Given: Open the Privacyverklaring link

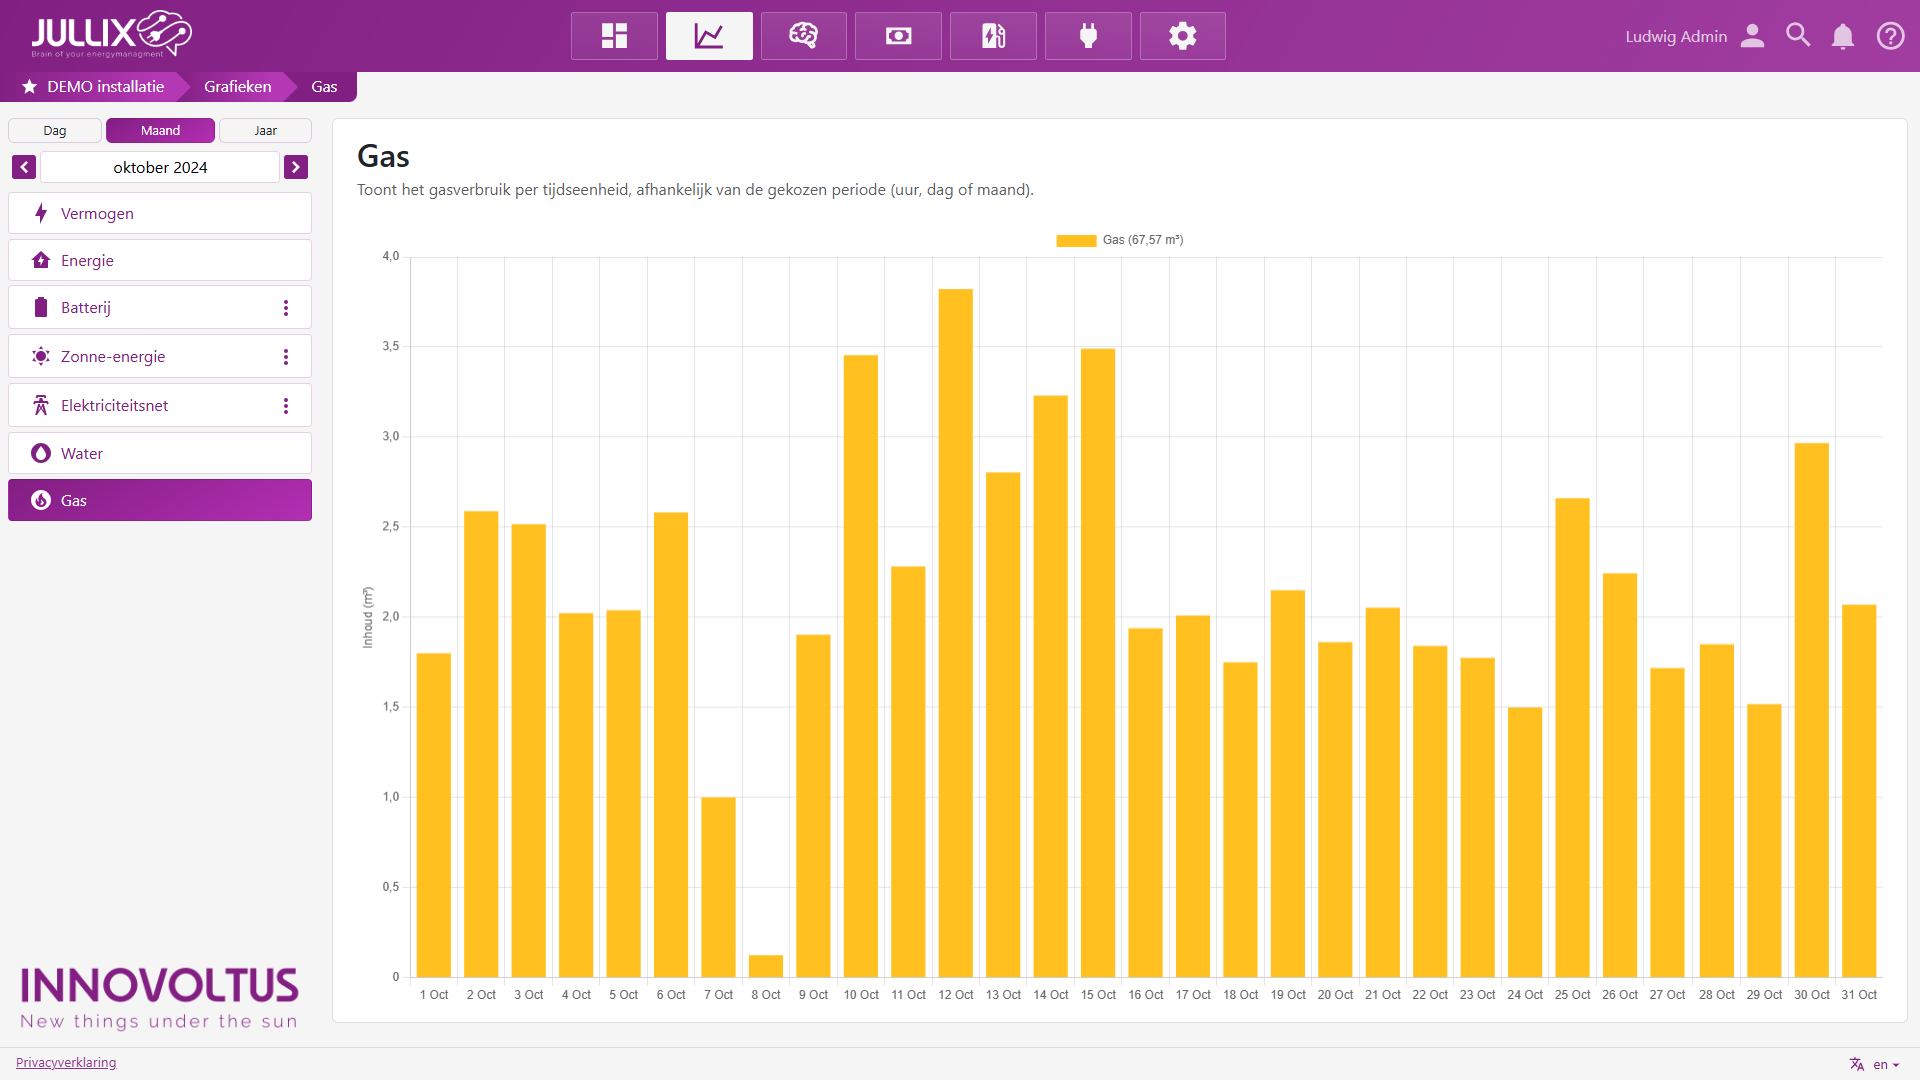Looking at the screenshot, I should coord(66,1062).
